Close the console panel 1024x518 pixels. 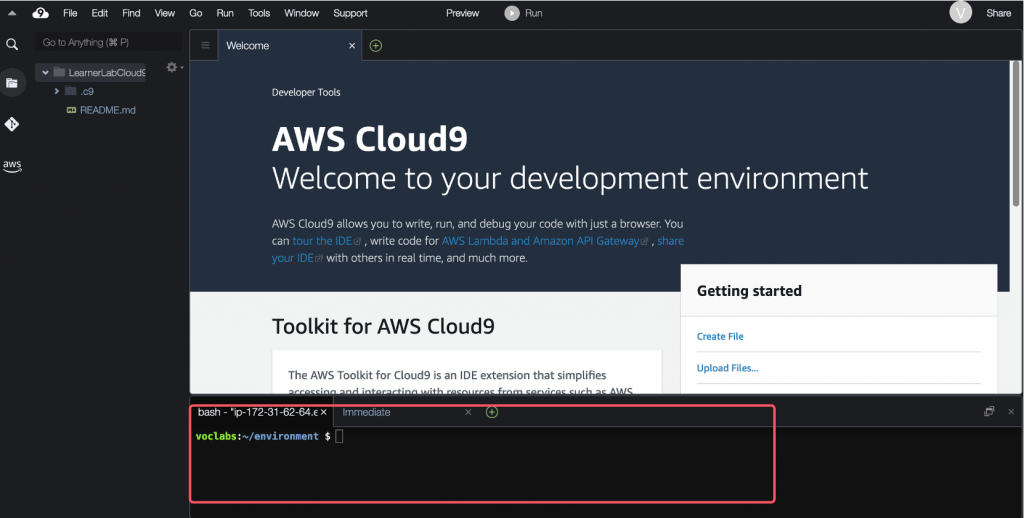[1011, 412]
